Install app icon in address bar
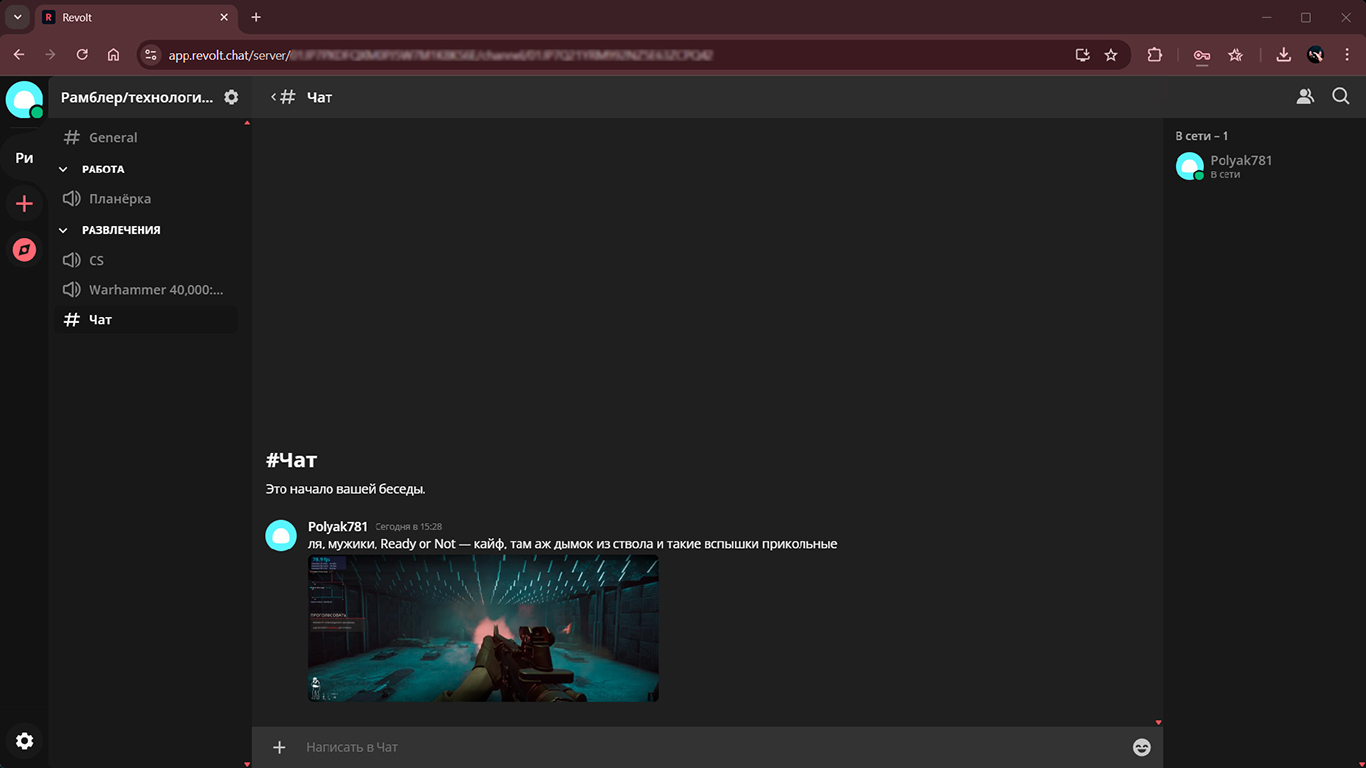 pyautogui.click(x=1082, y=55)
